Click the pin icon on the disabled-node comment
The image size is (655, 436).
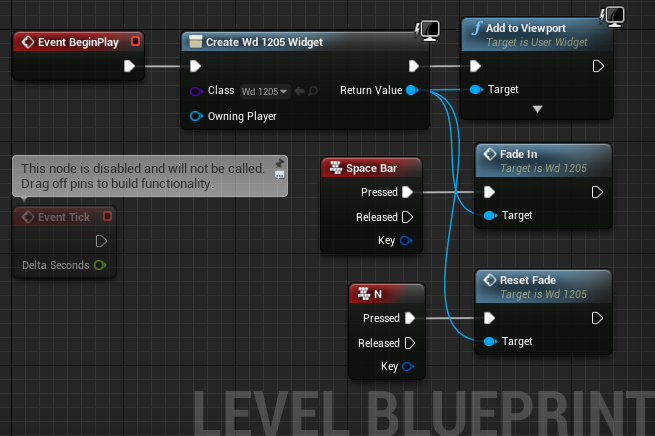click(x=279, y=163)
